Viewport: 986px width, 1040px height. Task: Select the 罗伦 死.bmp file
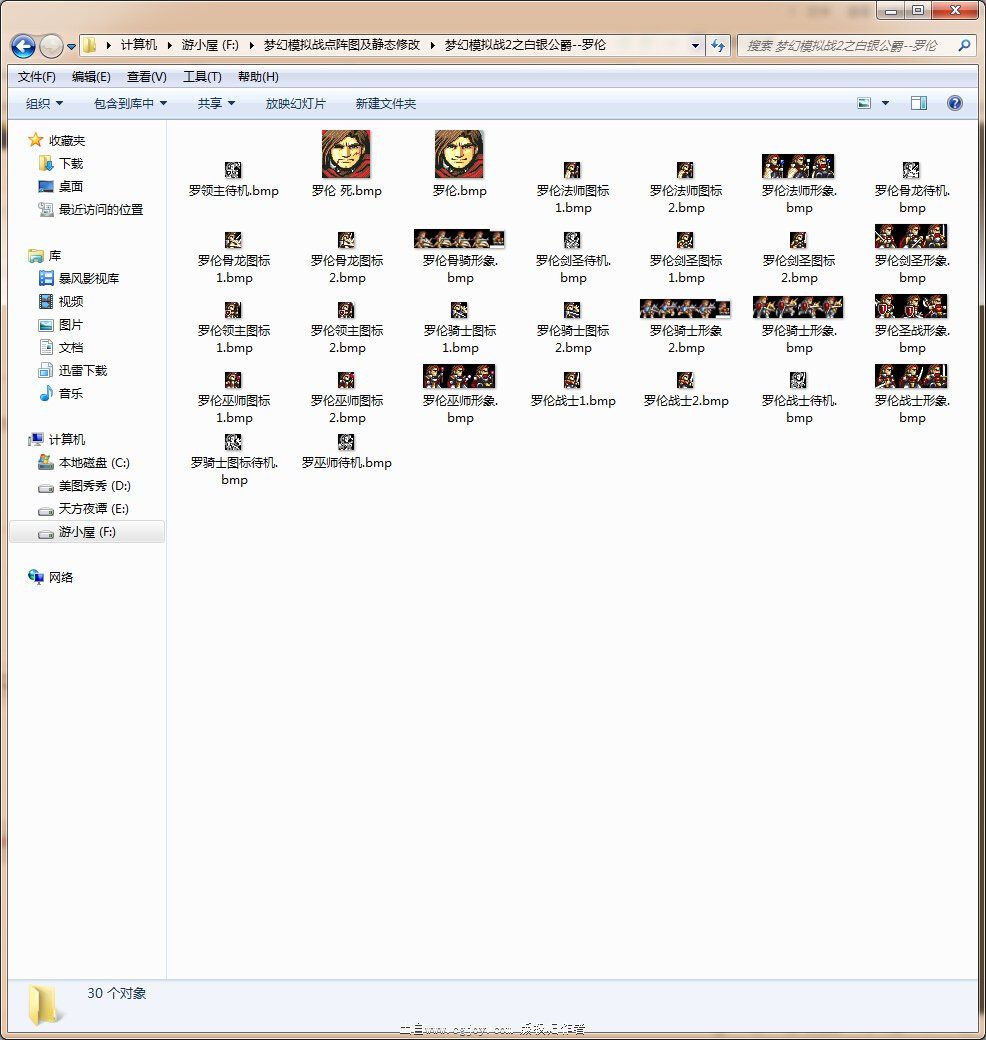click(x=346, y=155)
